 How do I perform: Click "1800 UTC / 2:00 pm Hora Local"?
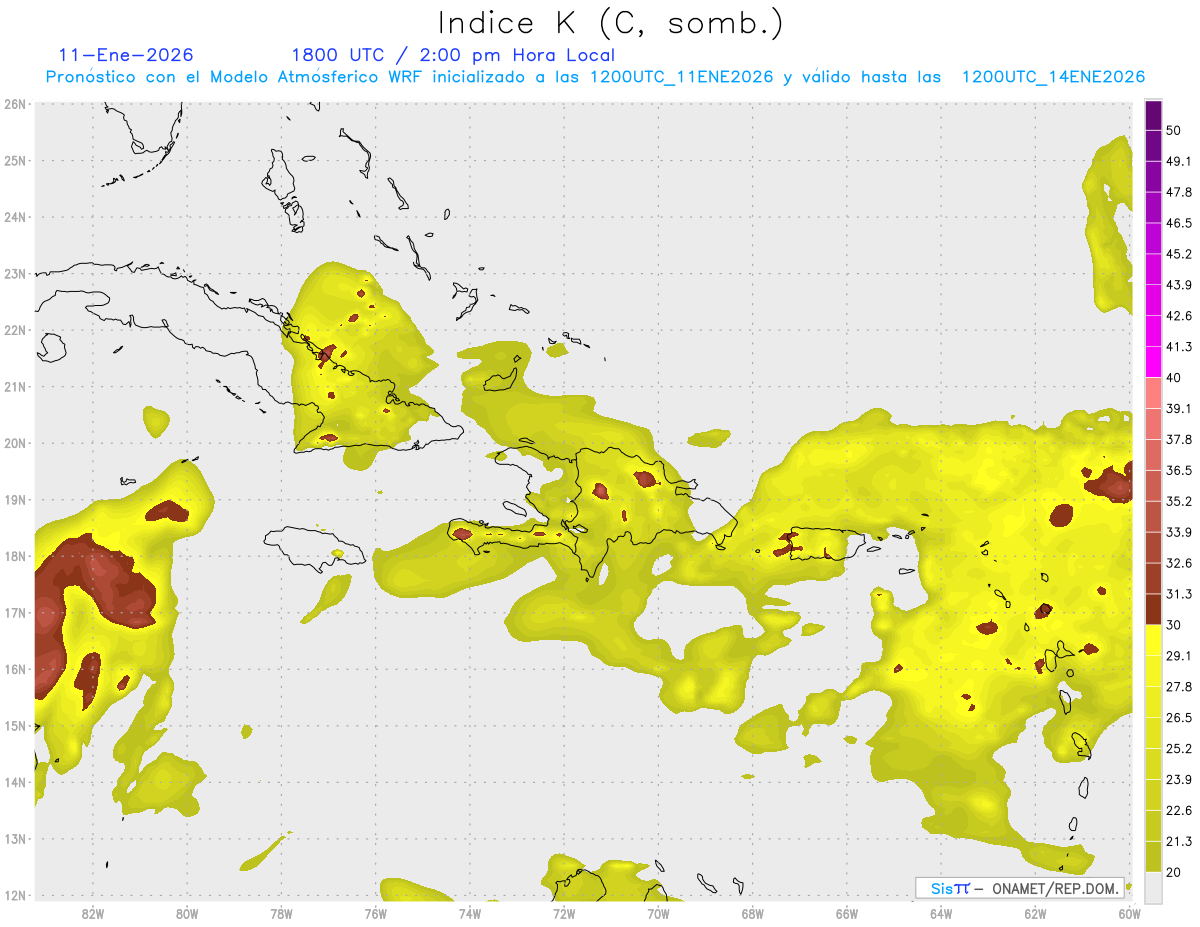(453, 55)
